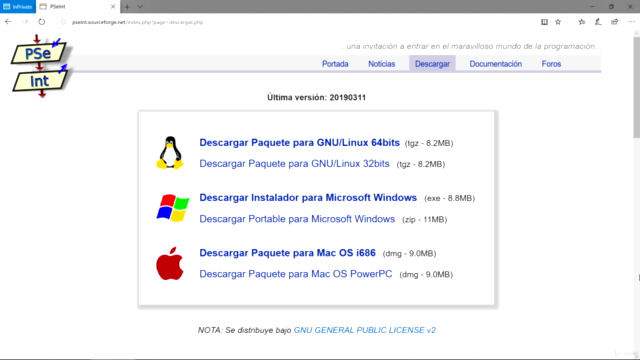Expand the tab preview chevron
This screenshot has height=360, width=640.
(x=140, y=7)
